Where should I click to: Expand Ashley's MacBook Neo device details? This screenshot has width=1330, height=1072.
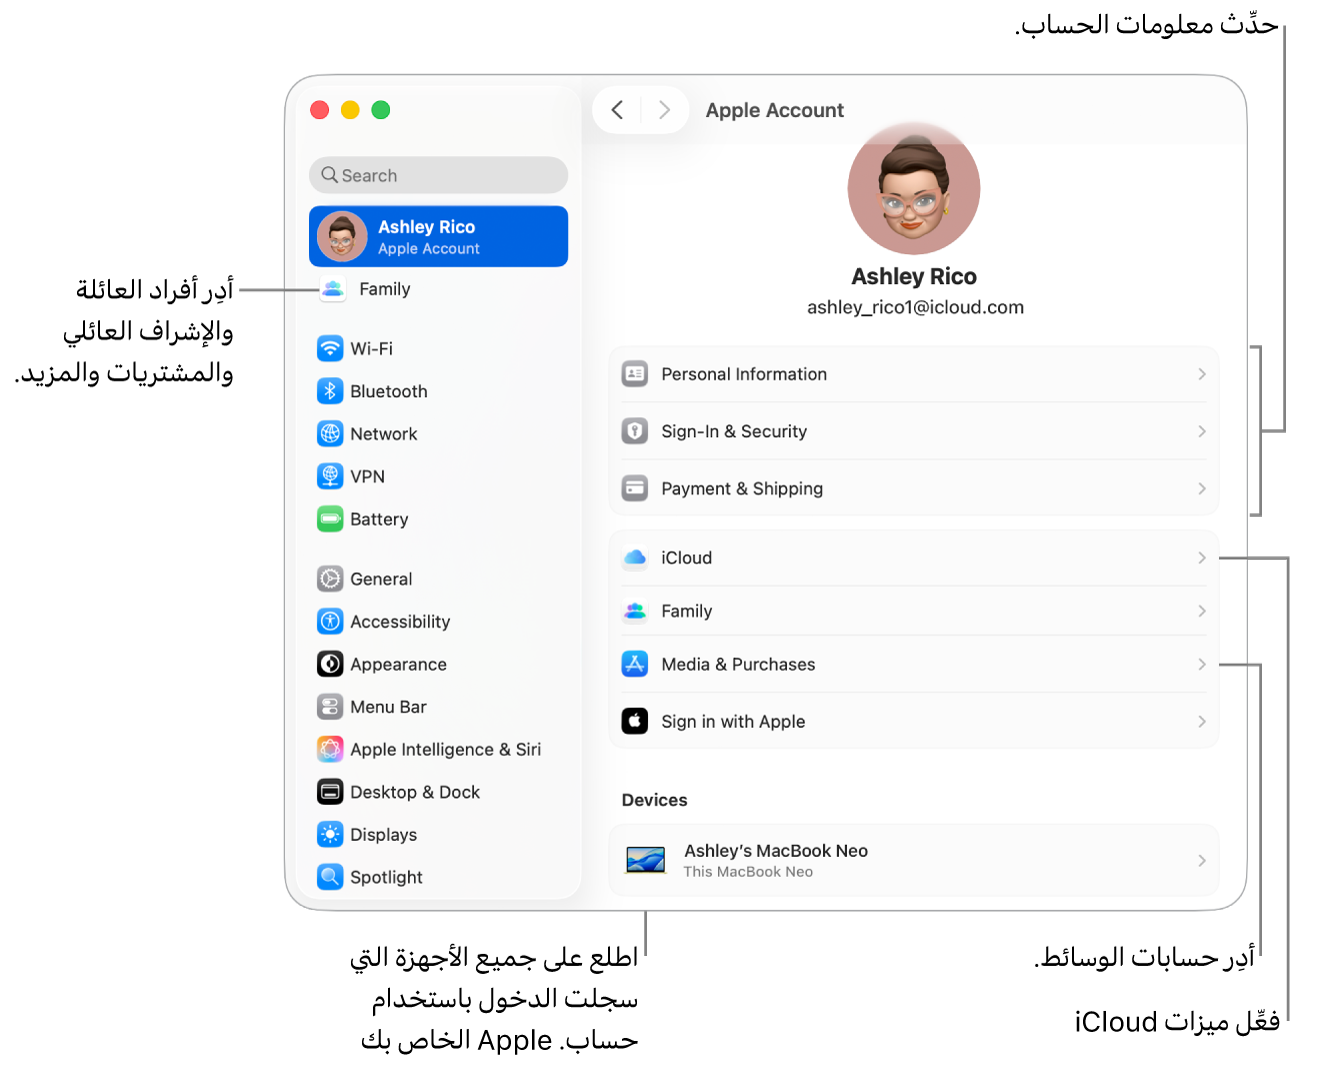tap(1201, 859)
